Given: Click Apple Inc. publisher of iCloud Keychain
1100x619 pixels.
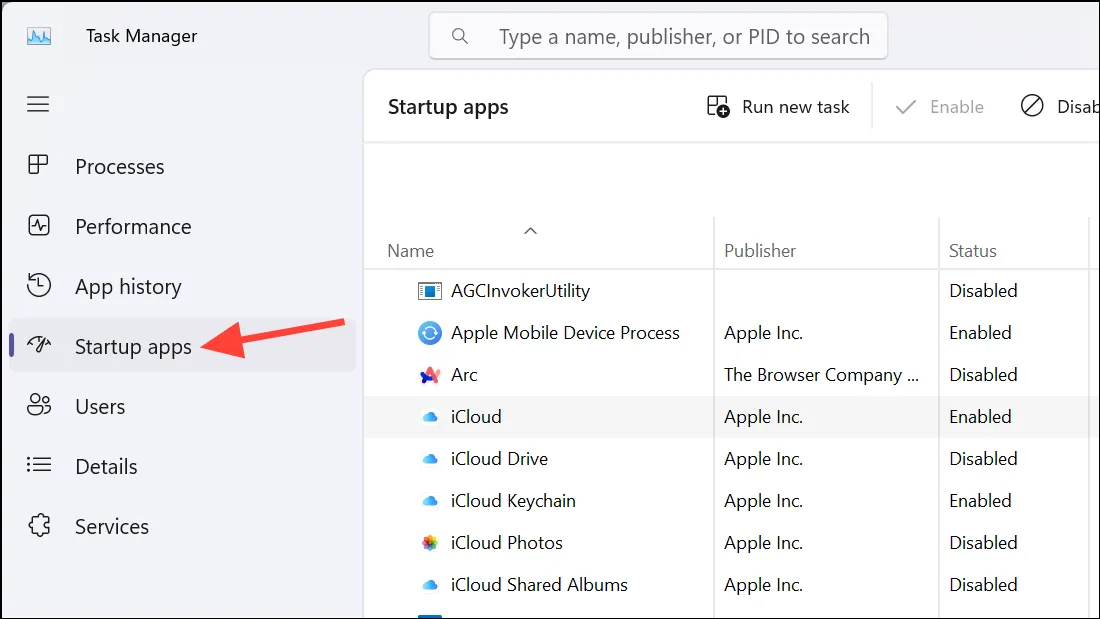Looking at the screenshot, I should (763, 501).
